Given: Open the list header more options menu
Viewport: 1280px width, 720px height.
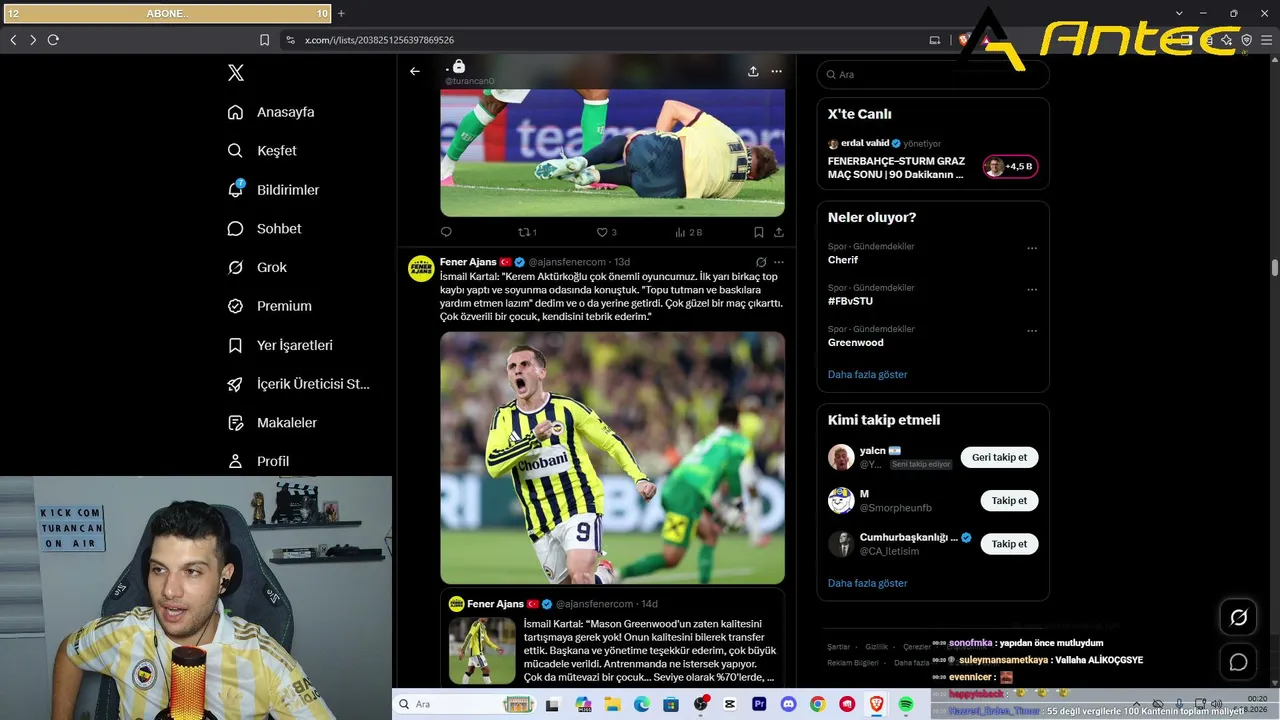Looking at the screenshot, I should point(776,72).
